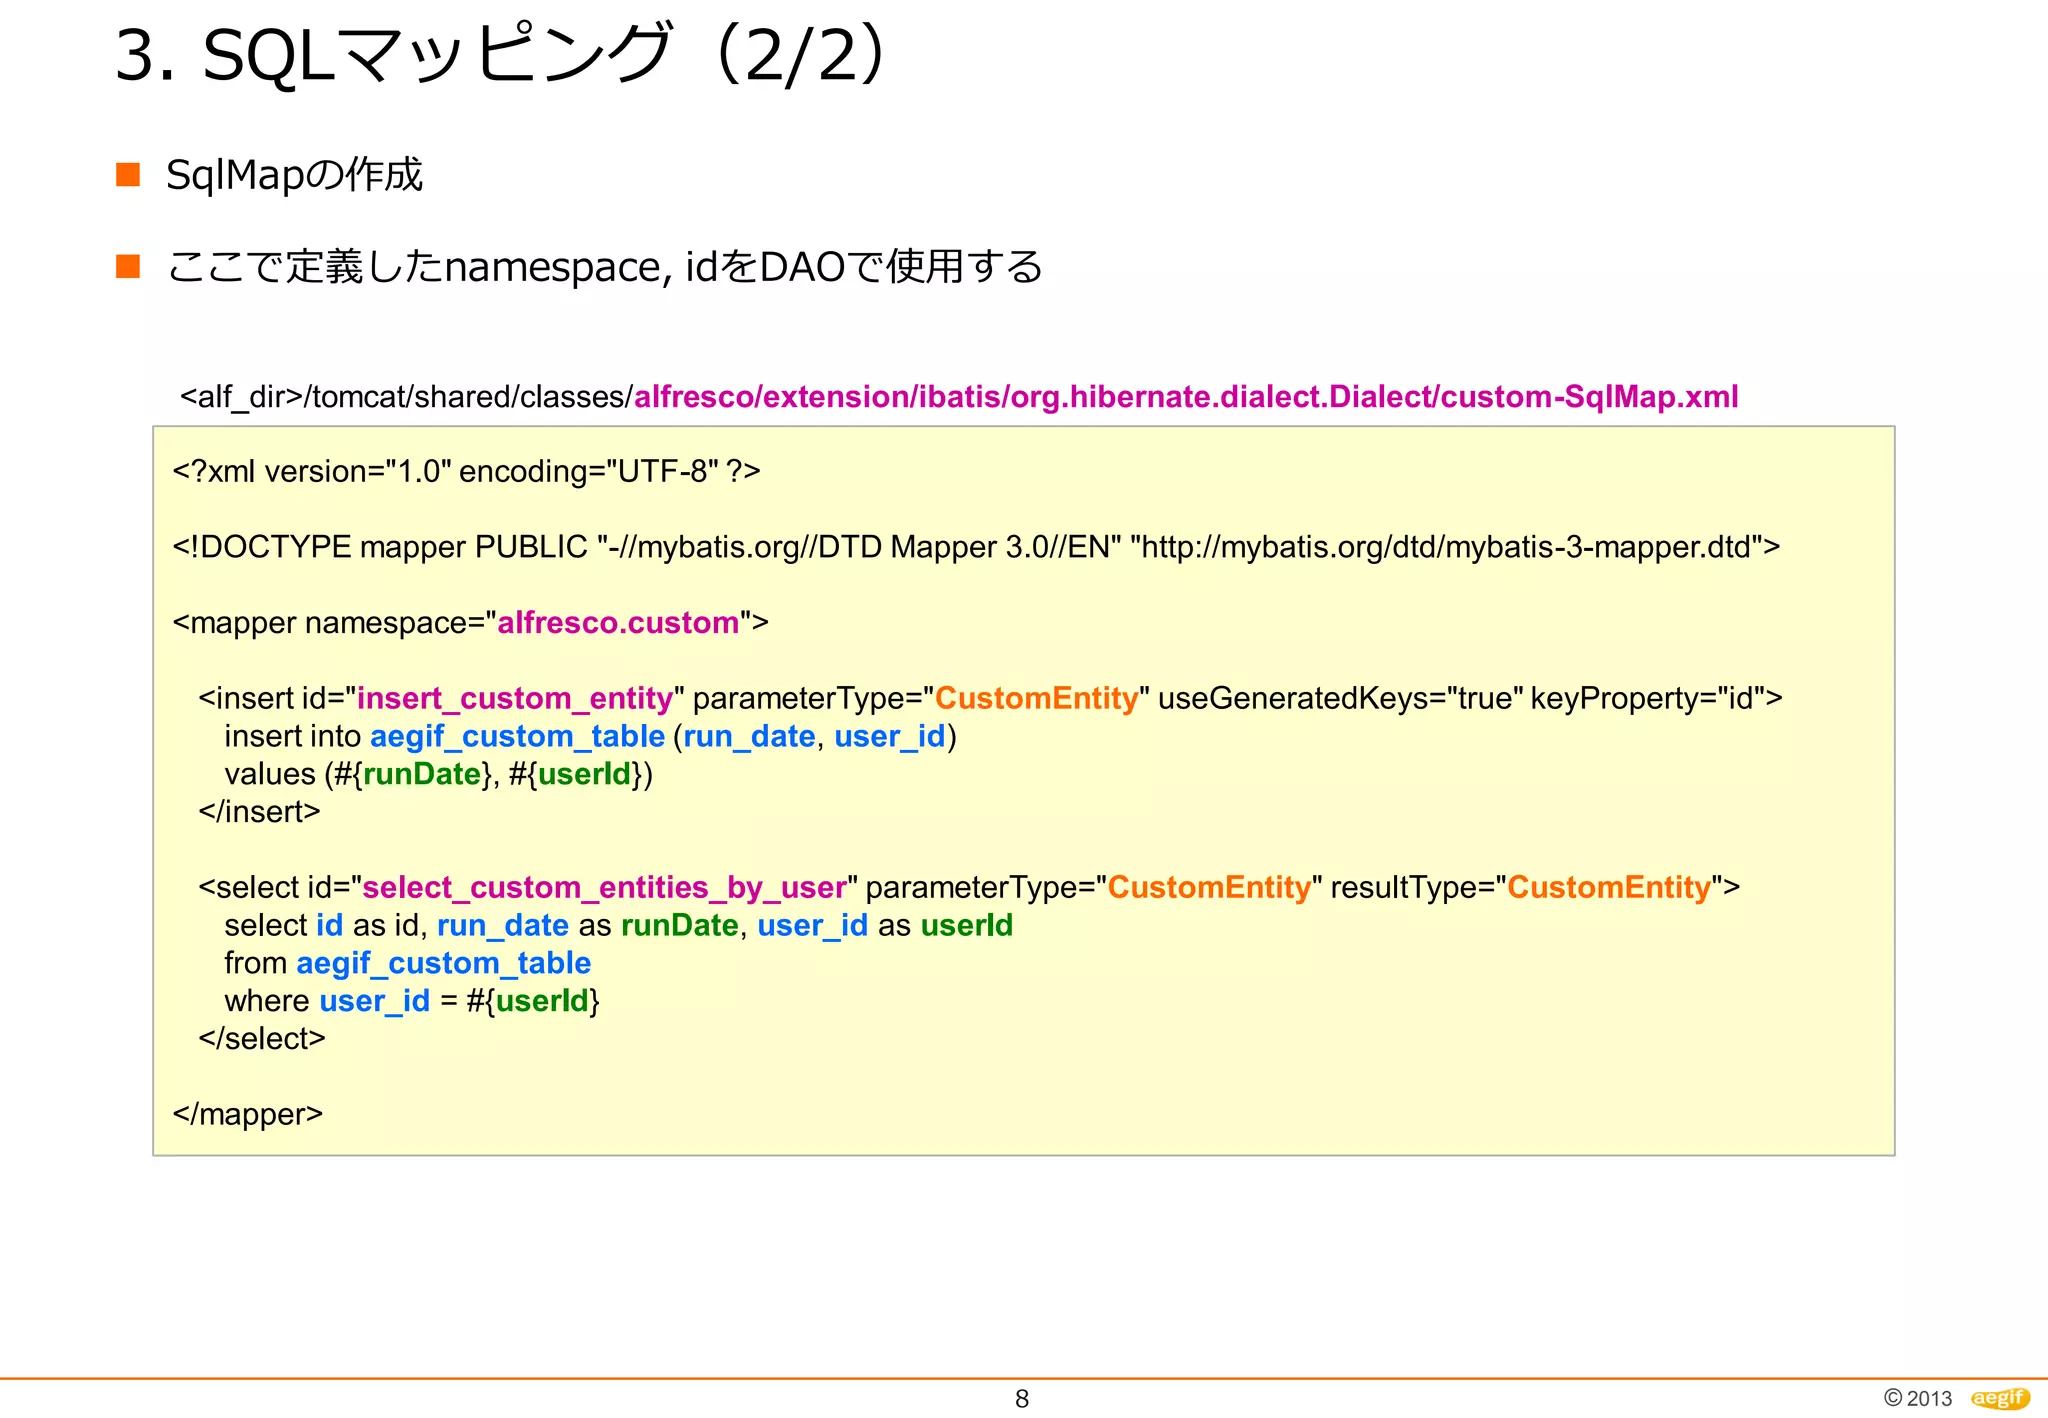2048x1418 pixels.
Task: Click the page number 8
Action: point(1022,1399)
